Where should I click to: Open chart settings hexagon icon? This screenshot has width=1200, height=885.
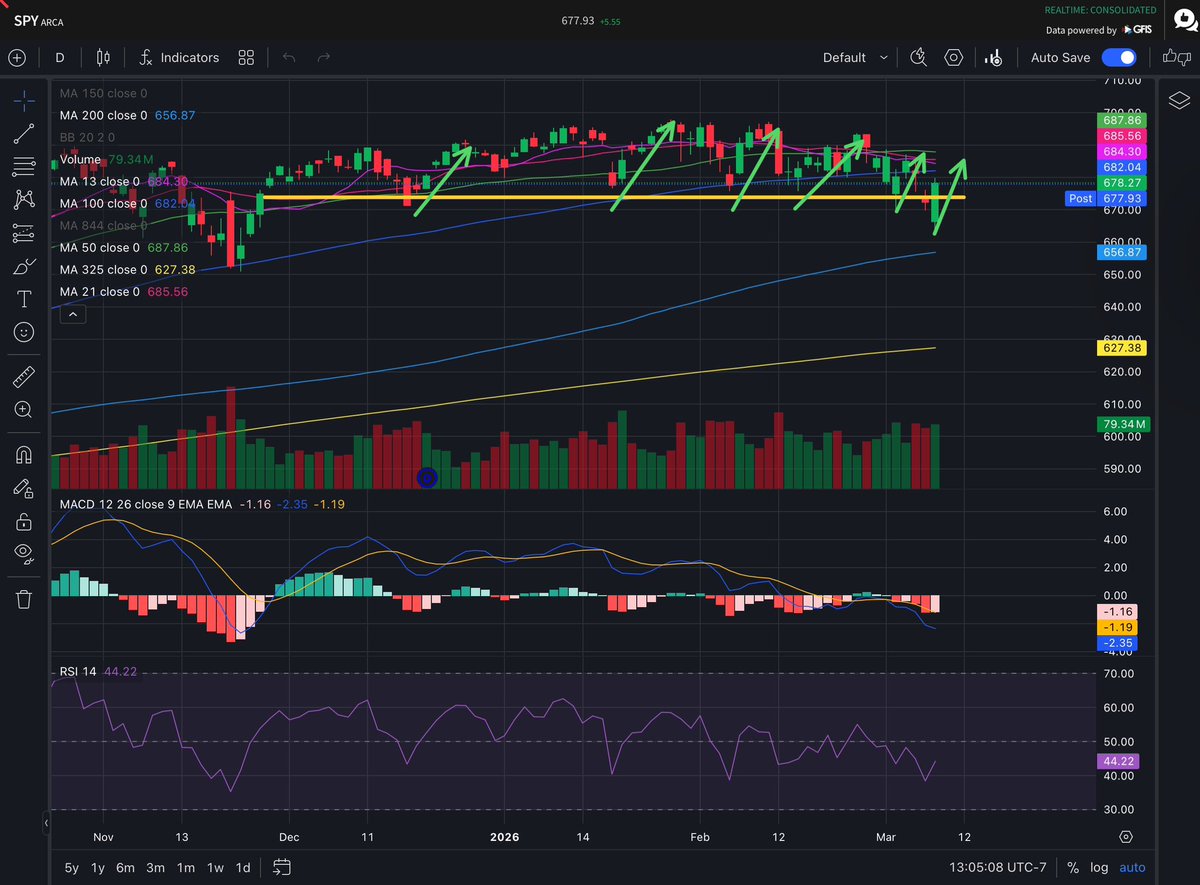point(954,57)
